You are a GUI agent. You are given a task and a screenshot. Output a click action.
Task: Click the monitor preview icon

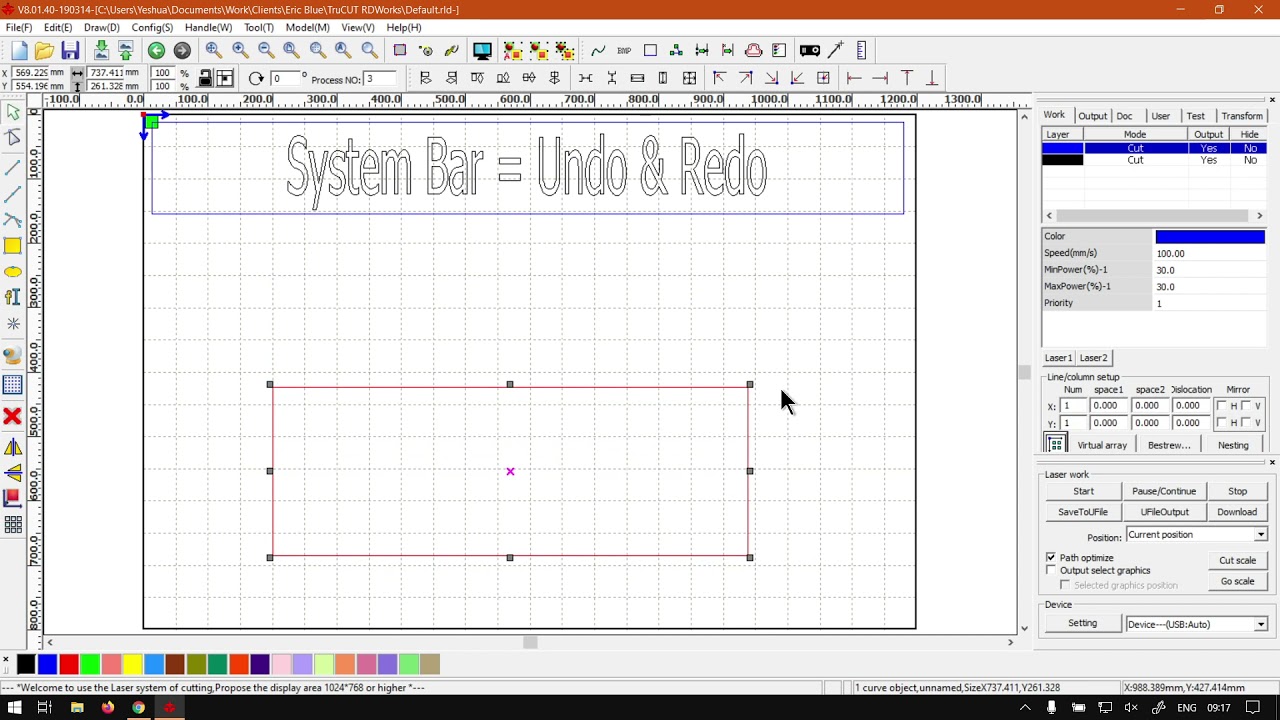[x=482, y=51]
